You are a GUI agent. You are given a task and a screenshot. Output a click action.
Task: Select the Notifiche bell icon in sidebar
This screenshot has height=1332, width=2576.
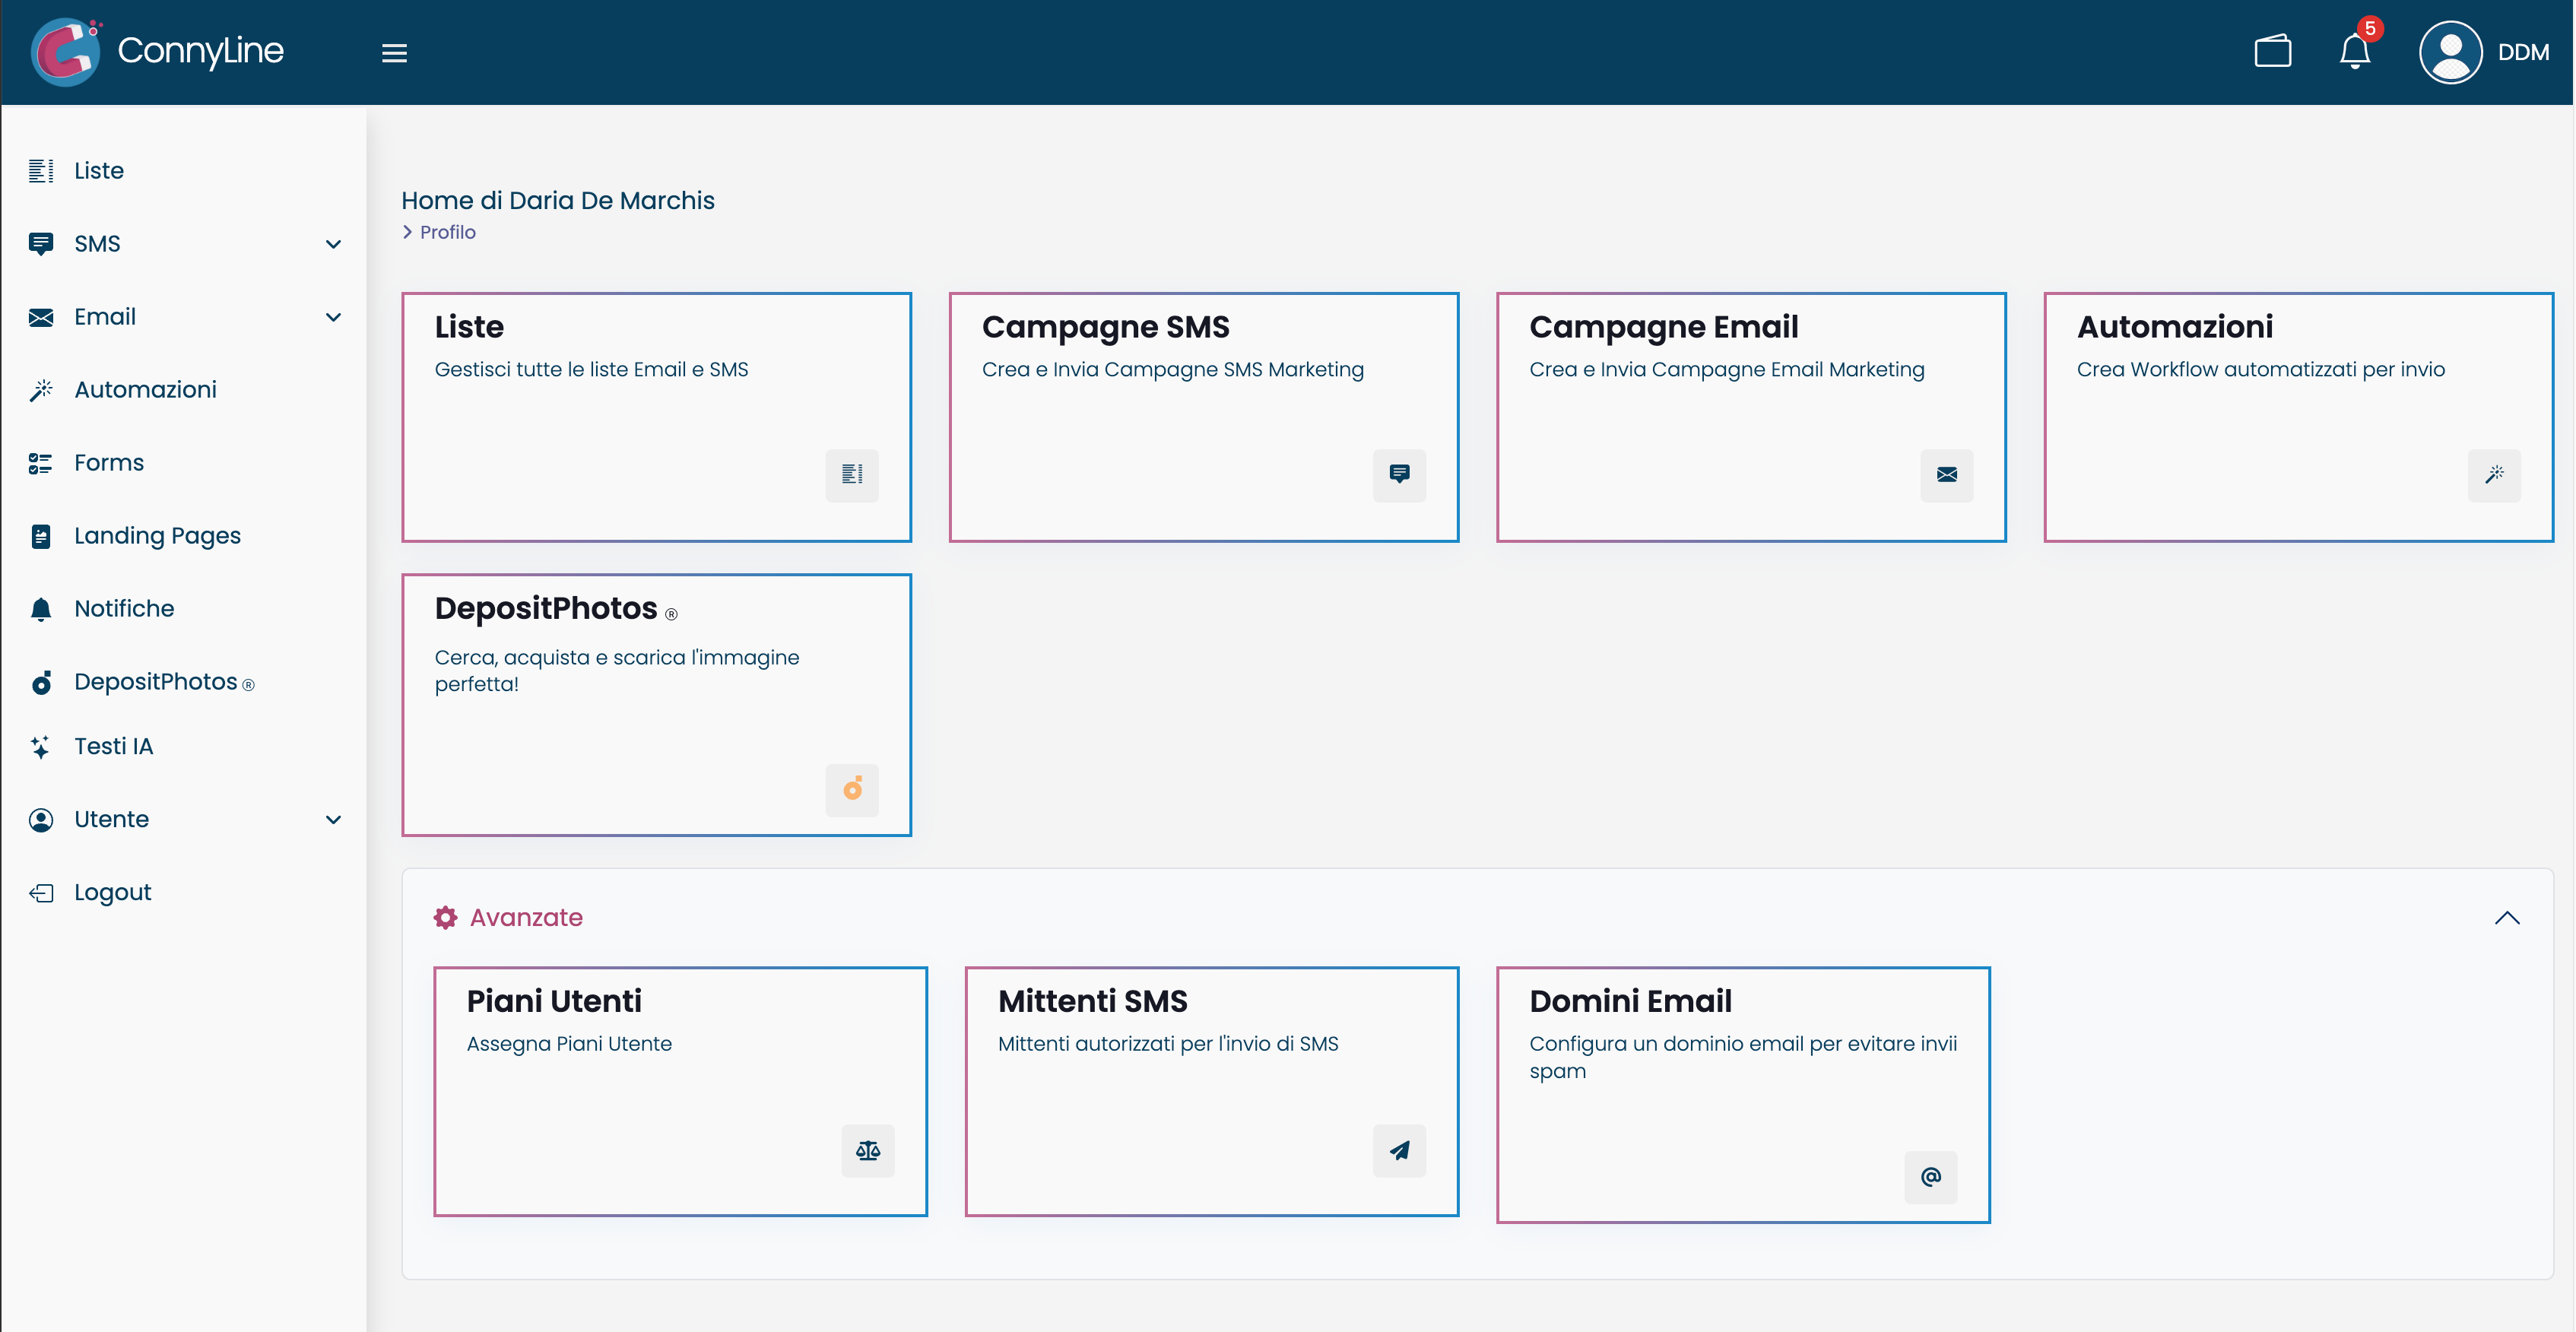click(41, 608)
